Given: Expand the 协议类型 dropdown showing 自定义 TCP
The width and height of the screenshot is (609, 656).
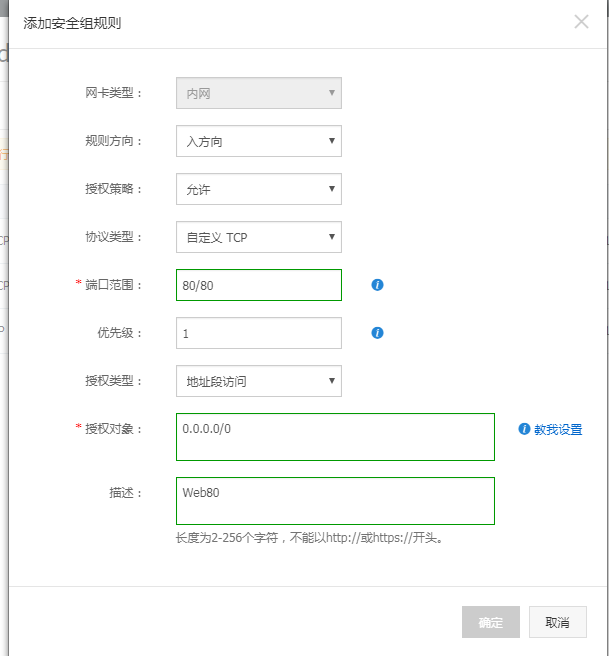Looking at the screenshot, I should pyautogui.click(x=258, y=237).
